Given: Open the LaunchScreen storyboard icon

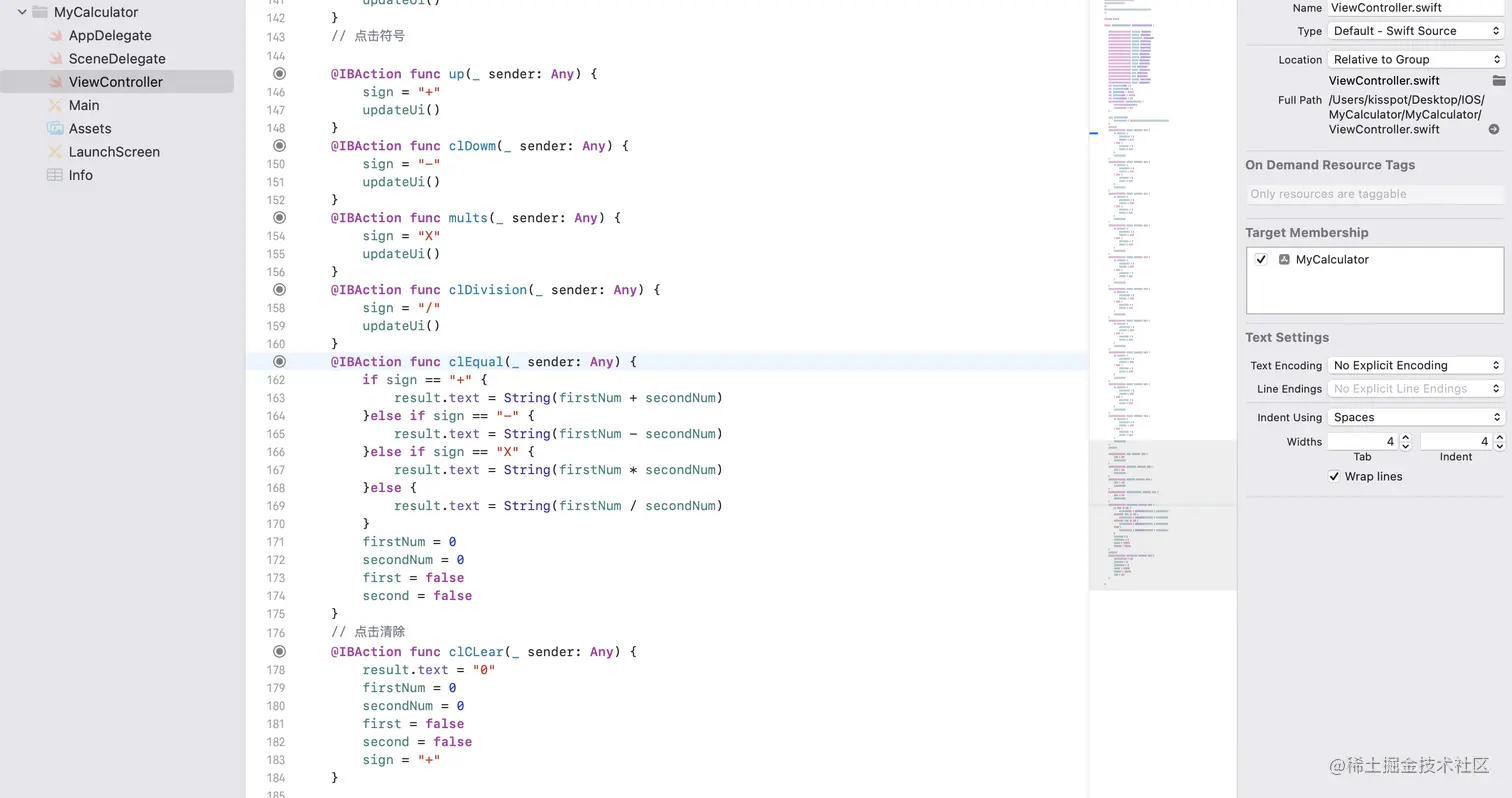Looking at the screenshot, I should pos(55,152).
